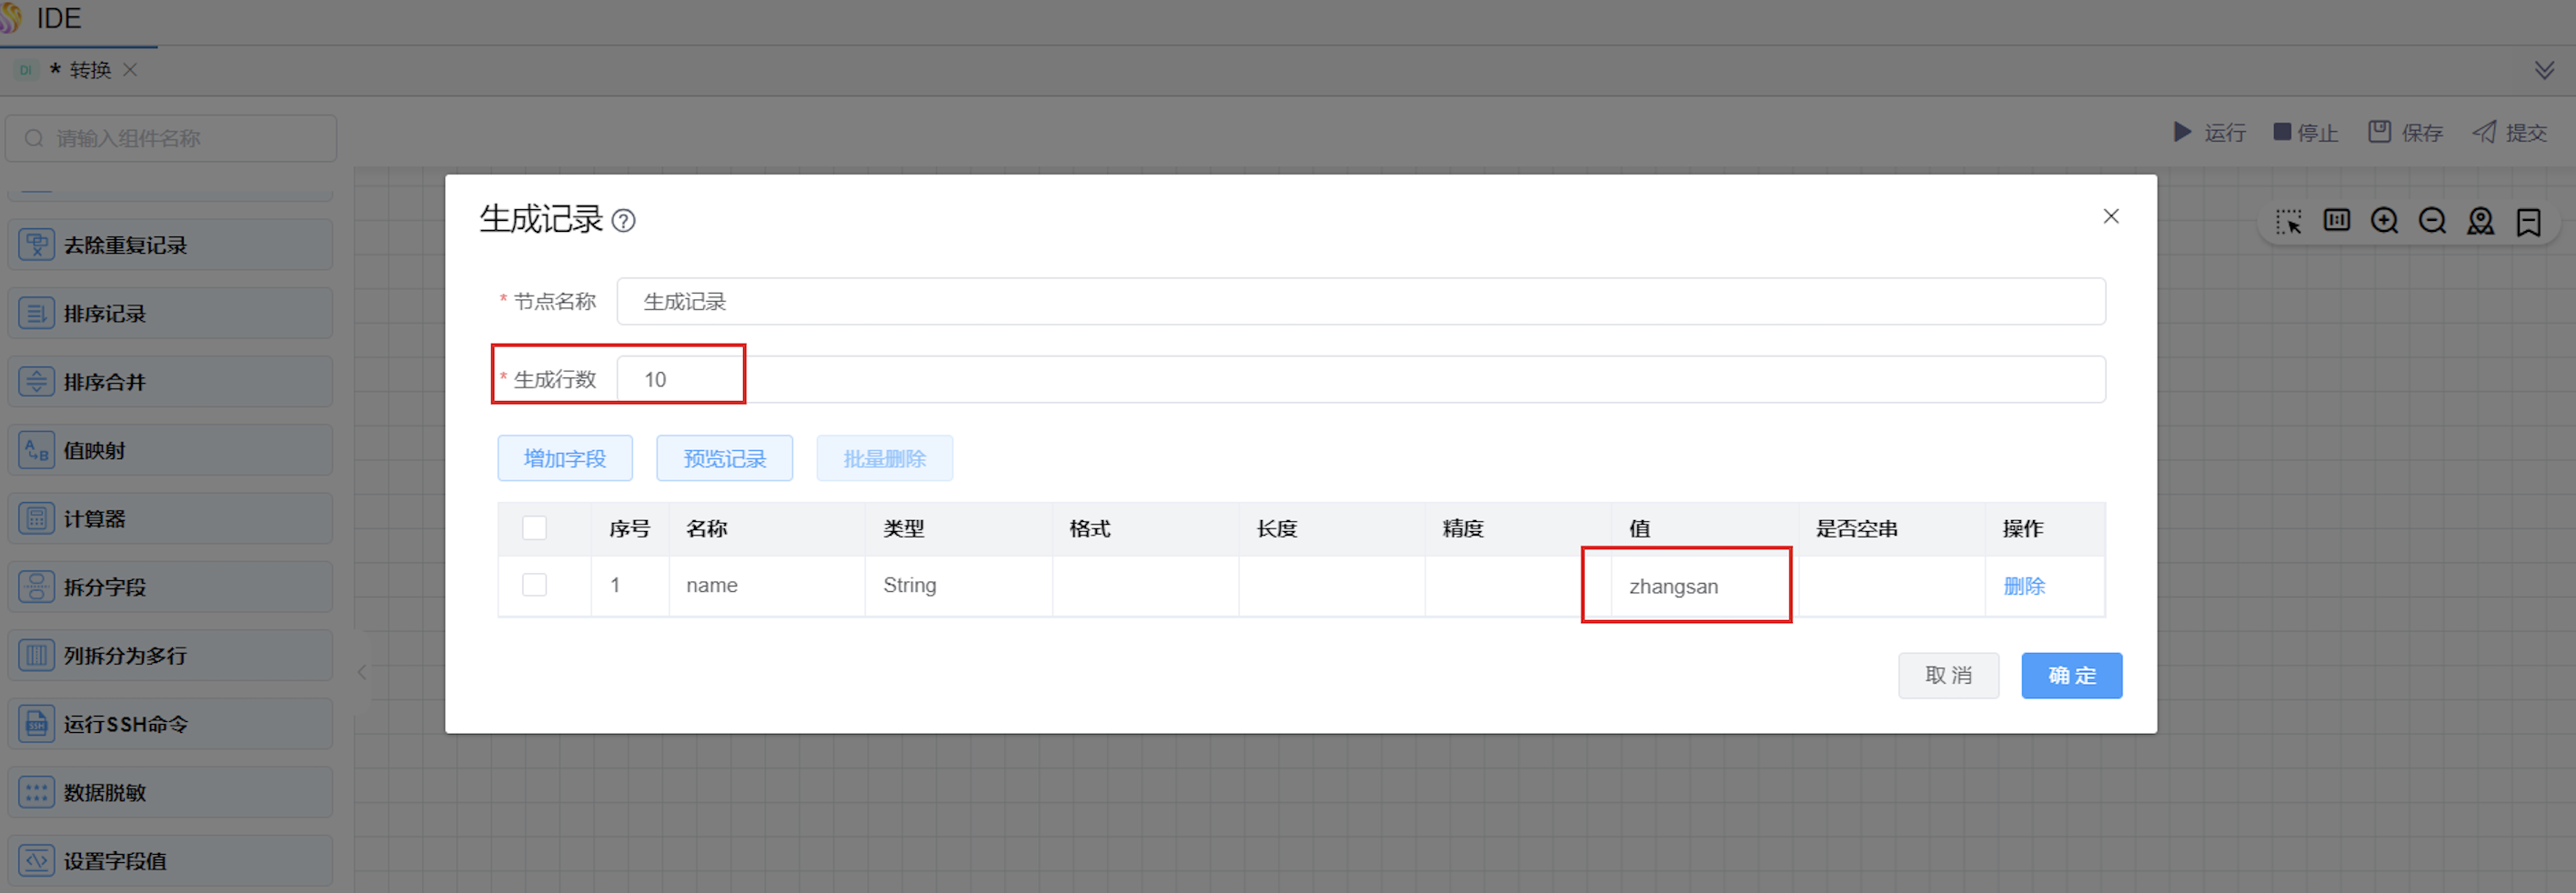Click the 增加字段 button
Viewport: 2576px width, 893px height.
pyautogui.click(x=564, y=458)
